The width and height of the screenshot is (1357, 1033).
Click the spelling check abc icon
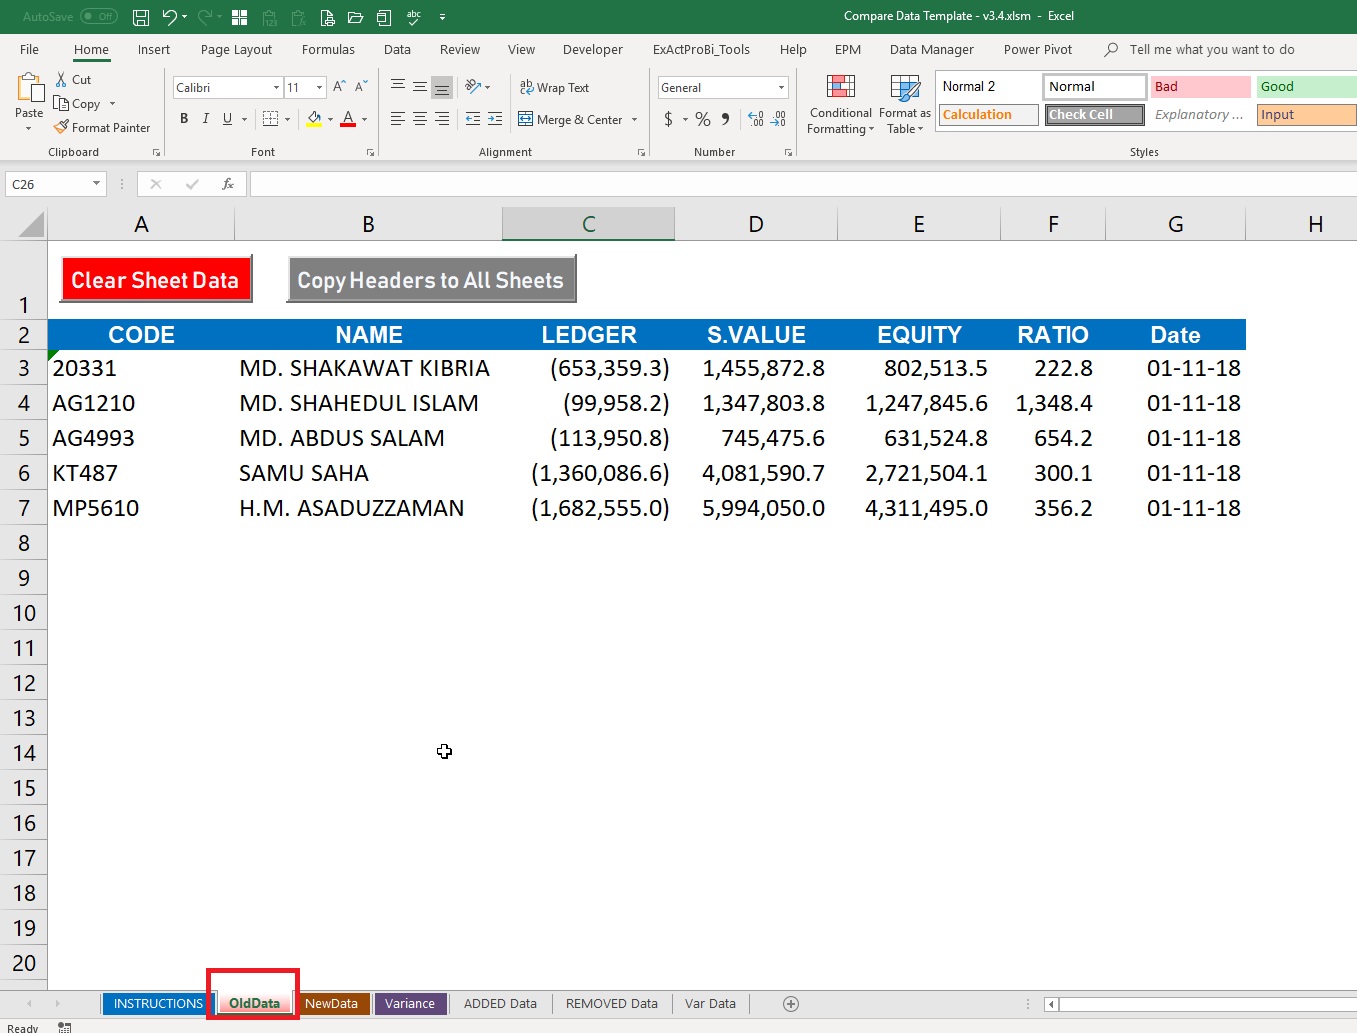pyautogui.click(x=414, y=17)
